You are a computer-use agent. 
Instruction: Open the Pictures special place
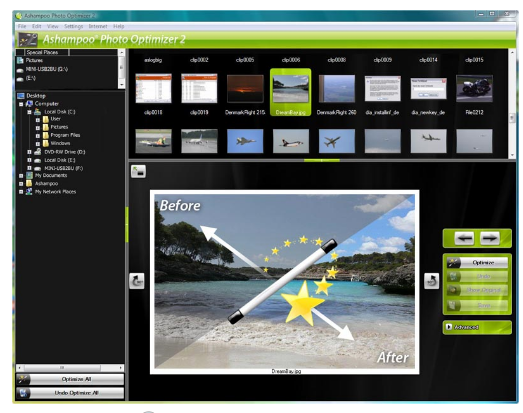(x=34, y=60)
